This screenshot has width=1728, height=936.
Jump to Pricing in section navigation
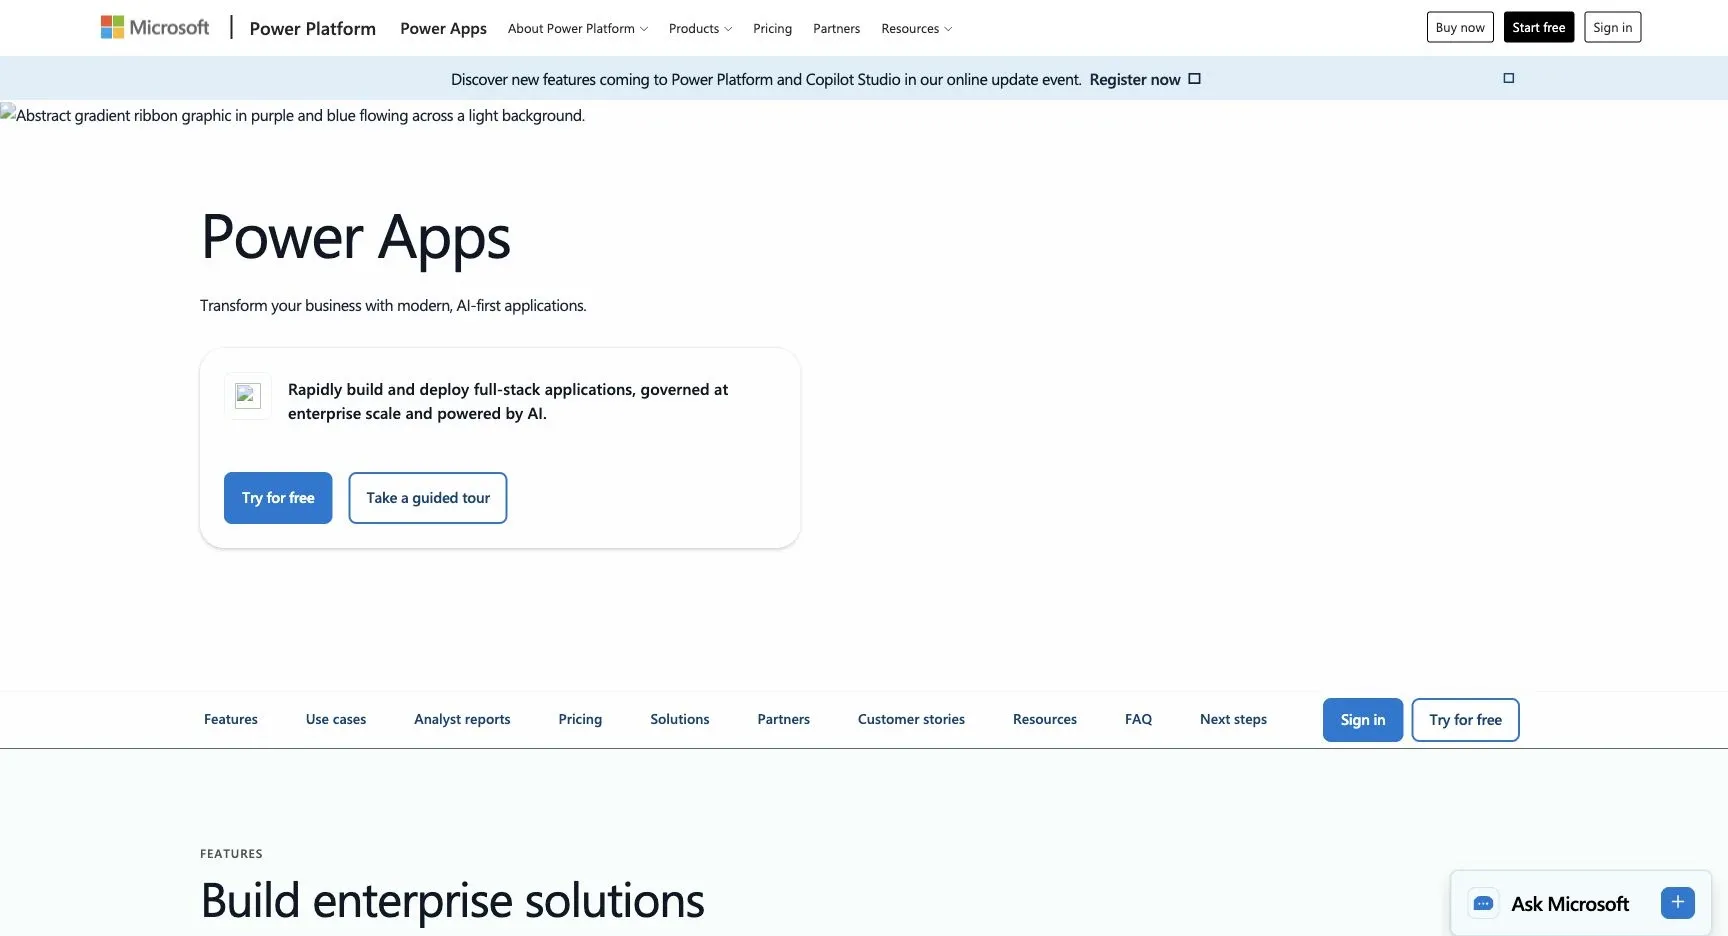[x=580, y=719]
